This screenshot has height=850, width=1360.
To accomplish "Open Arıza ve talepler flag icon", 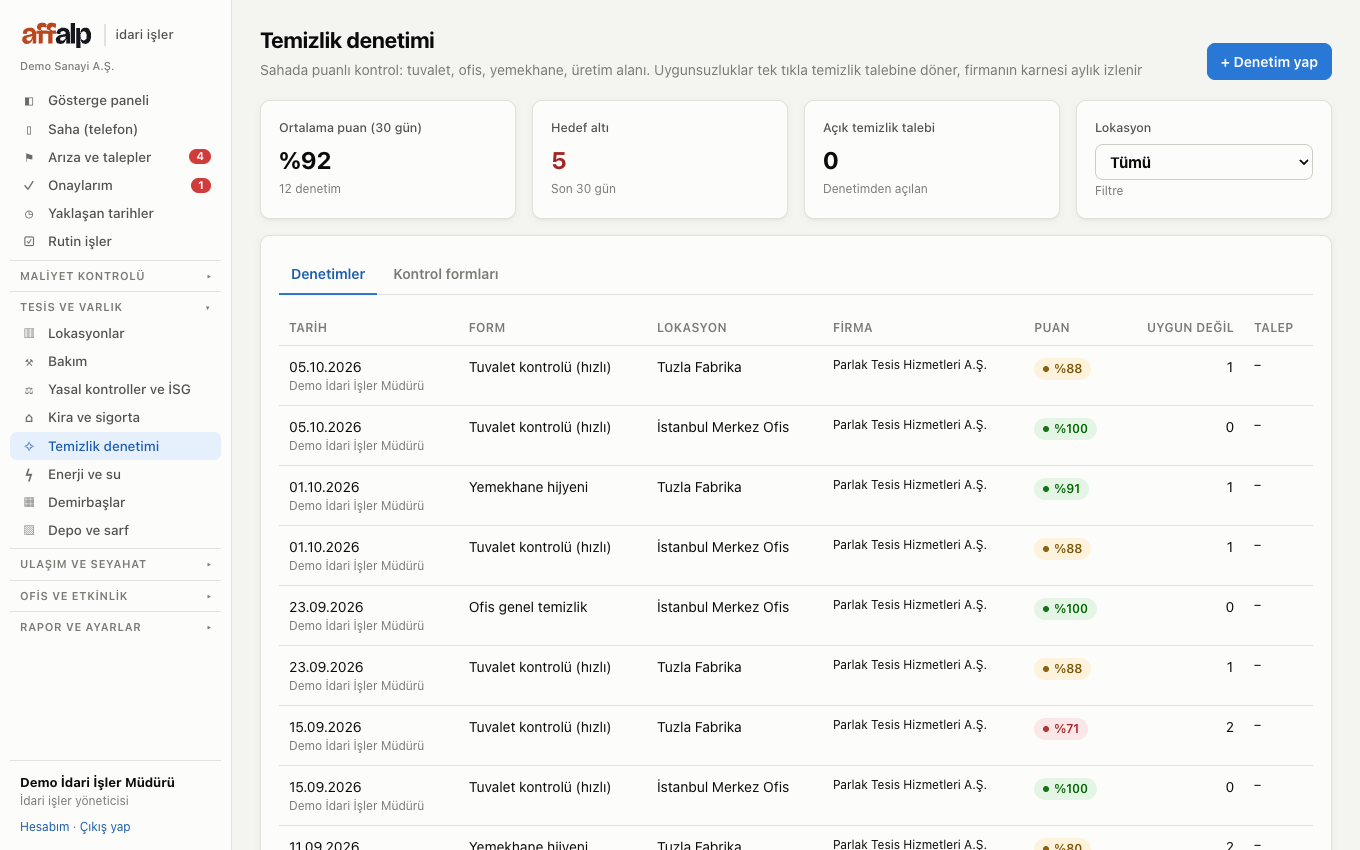I will click(29, 157).
